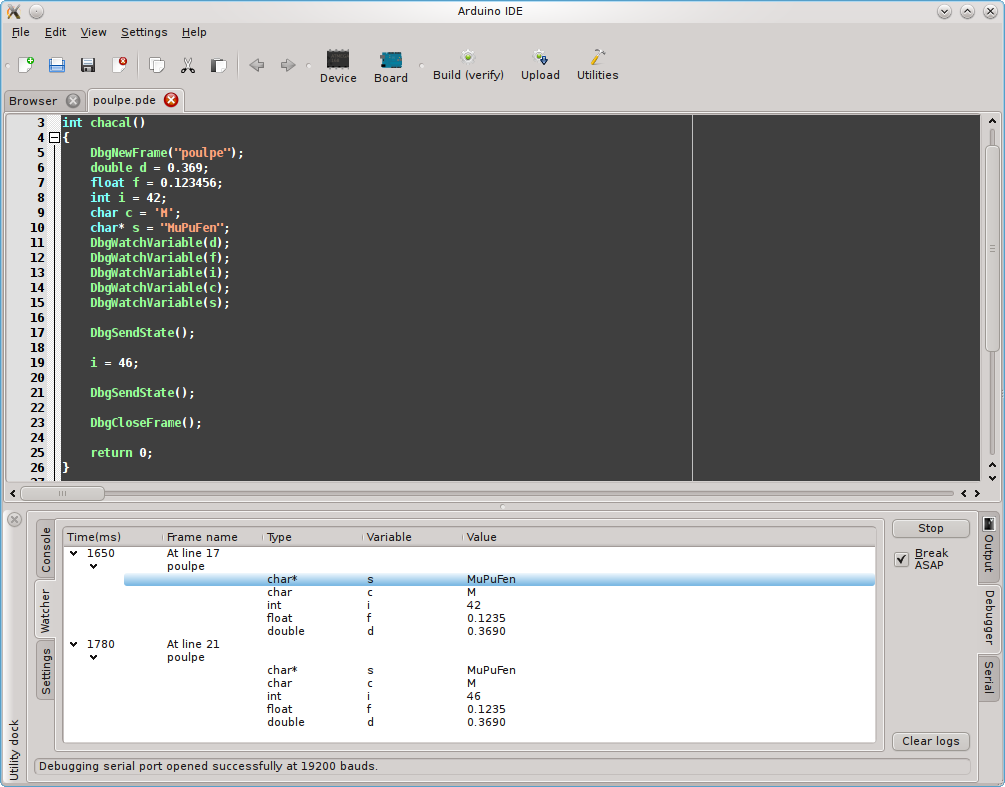Select the At line 17 frame entry
1005x787 pixels.
coord(193,553)
